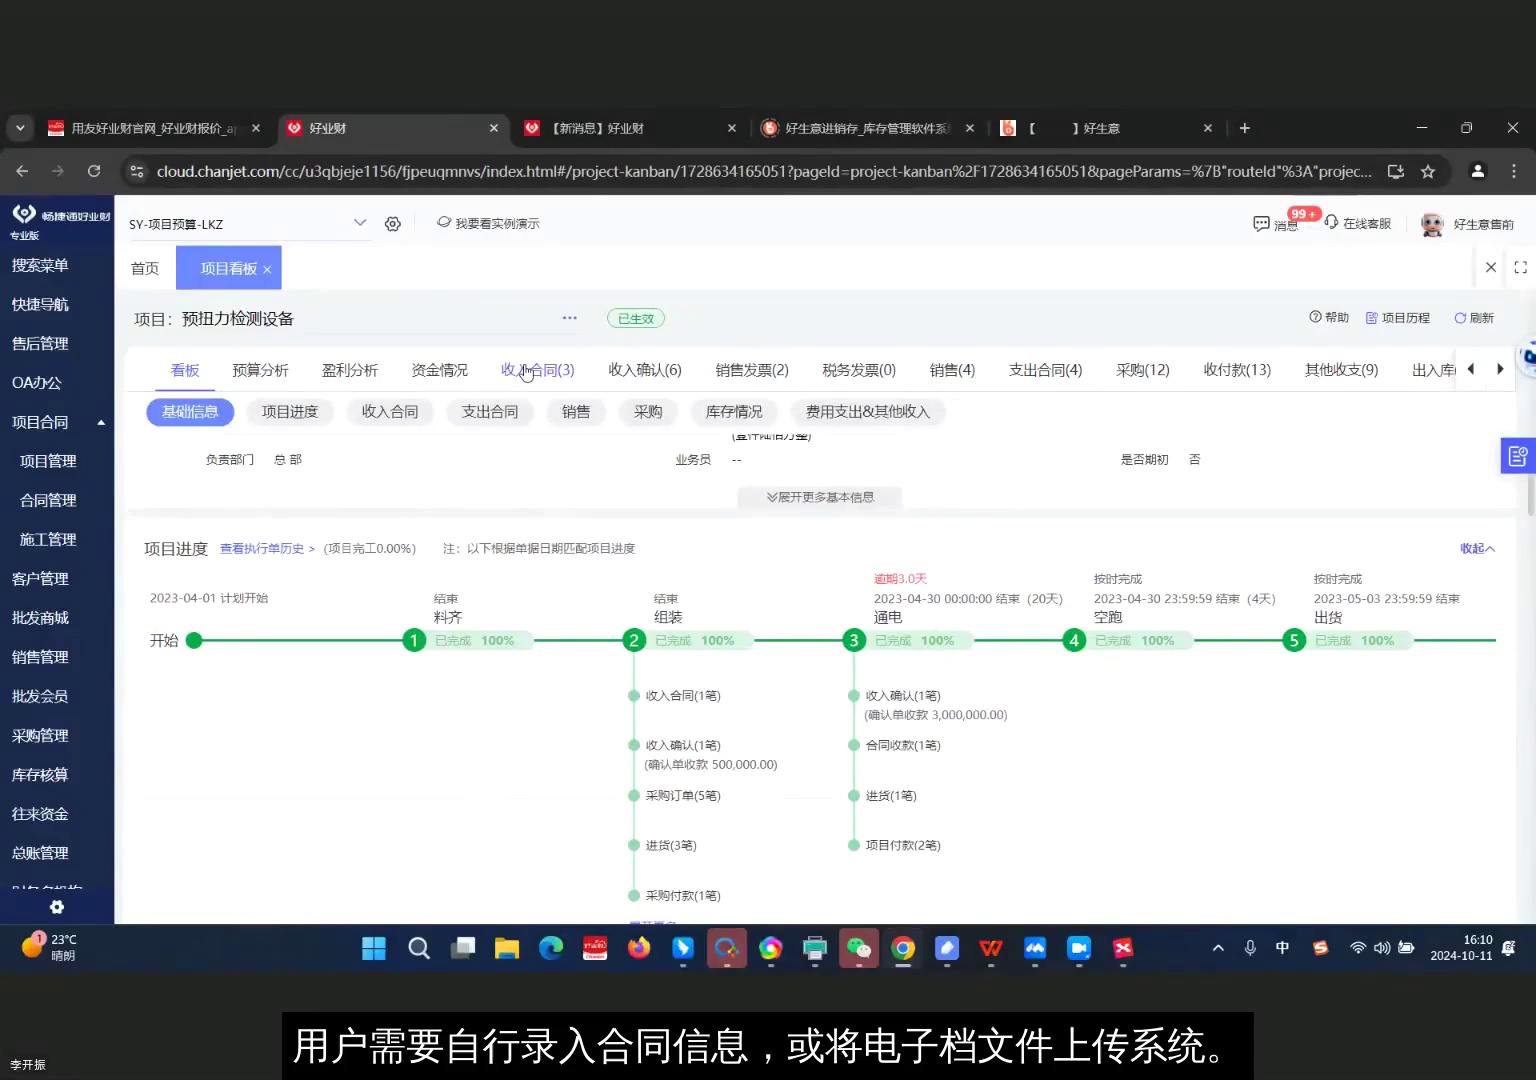View 项目历程 project history
Viewport: 1536px width, 1080px height.
1397,317
